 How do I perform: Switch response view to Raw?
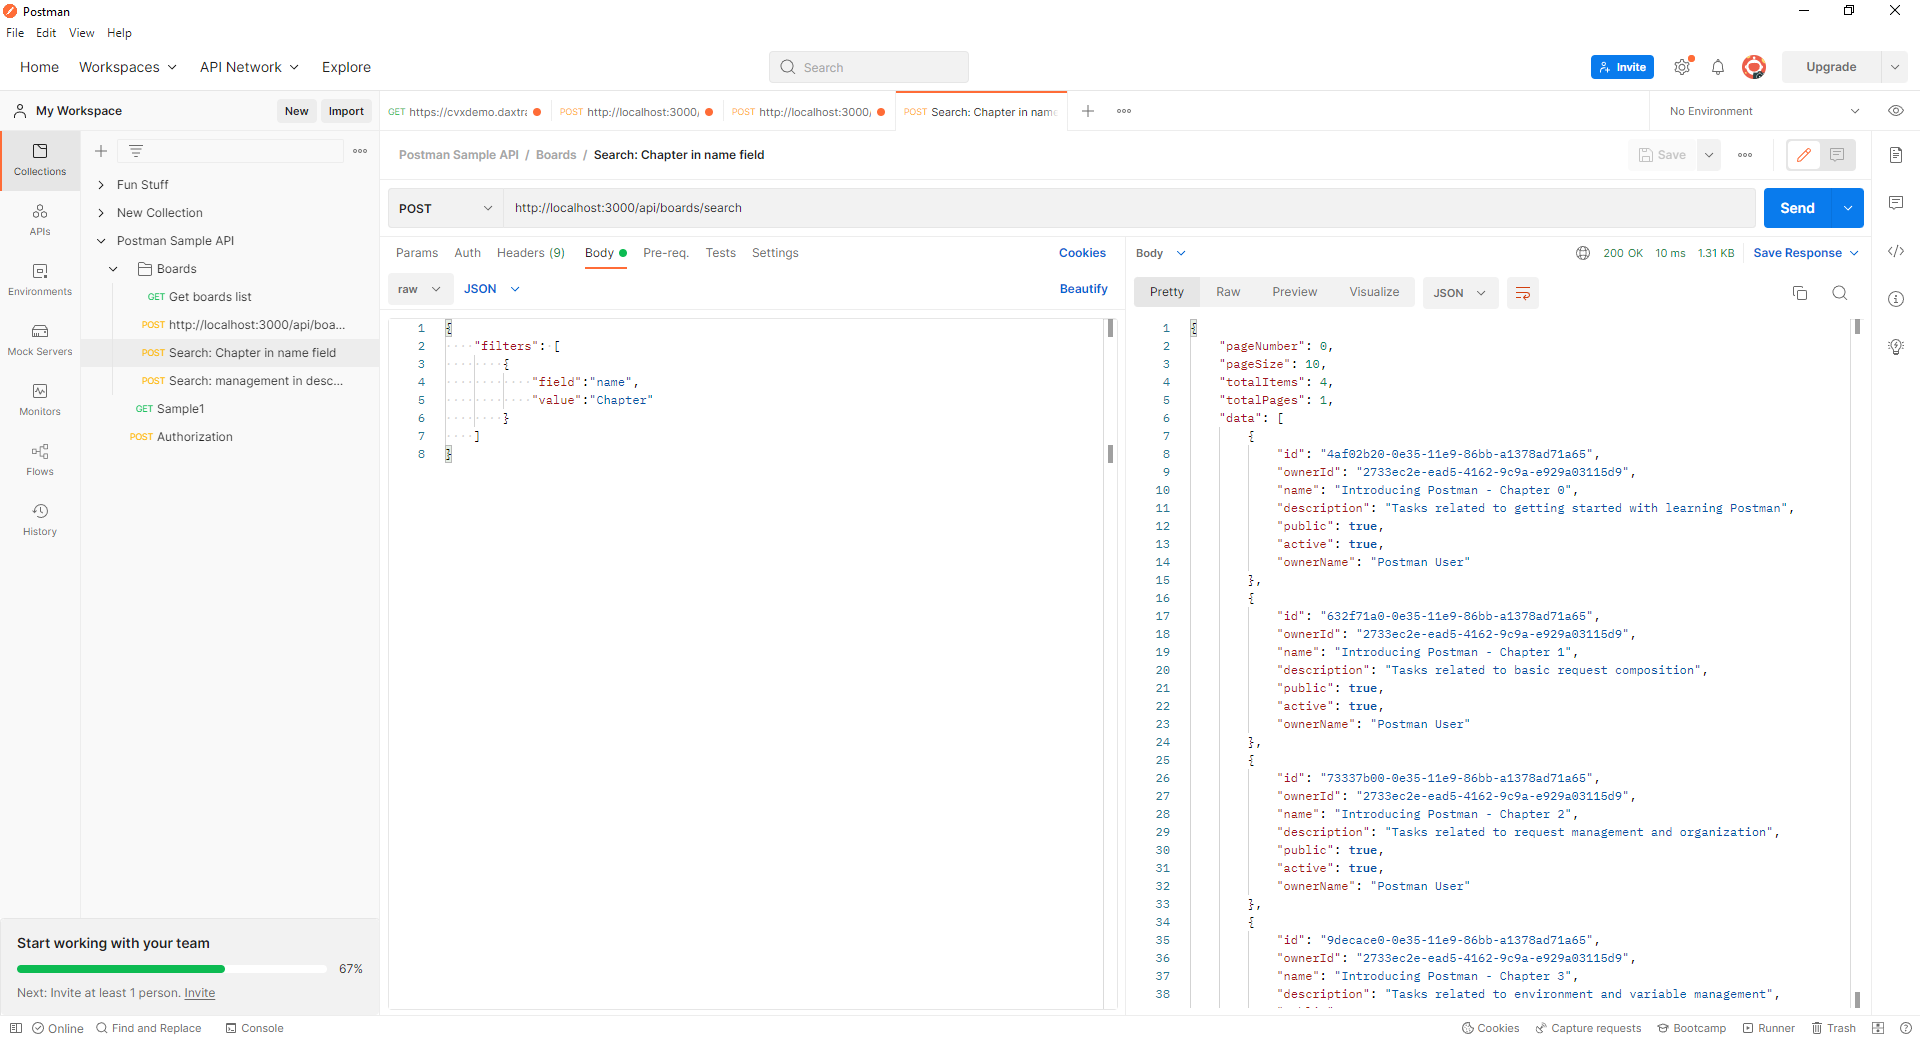1228,292
